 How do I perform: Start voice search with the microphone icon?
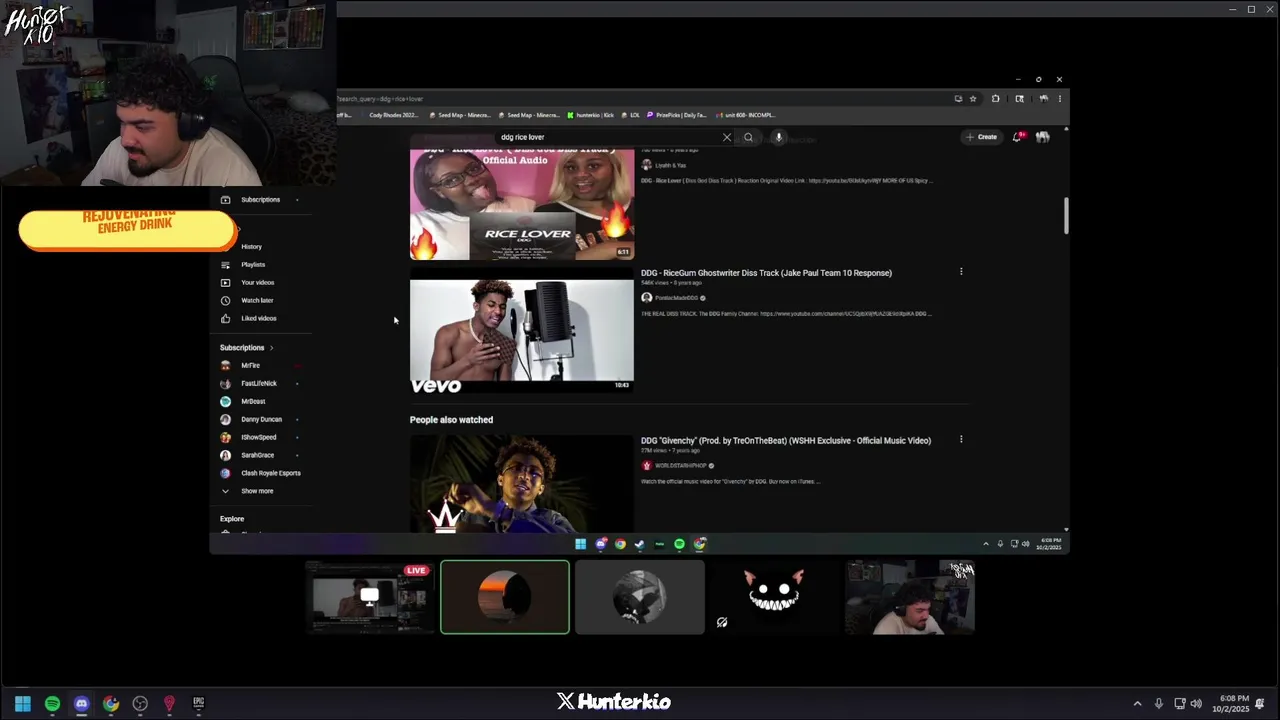(778, 137)
